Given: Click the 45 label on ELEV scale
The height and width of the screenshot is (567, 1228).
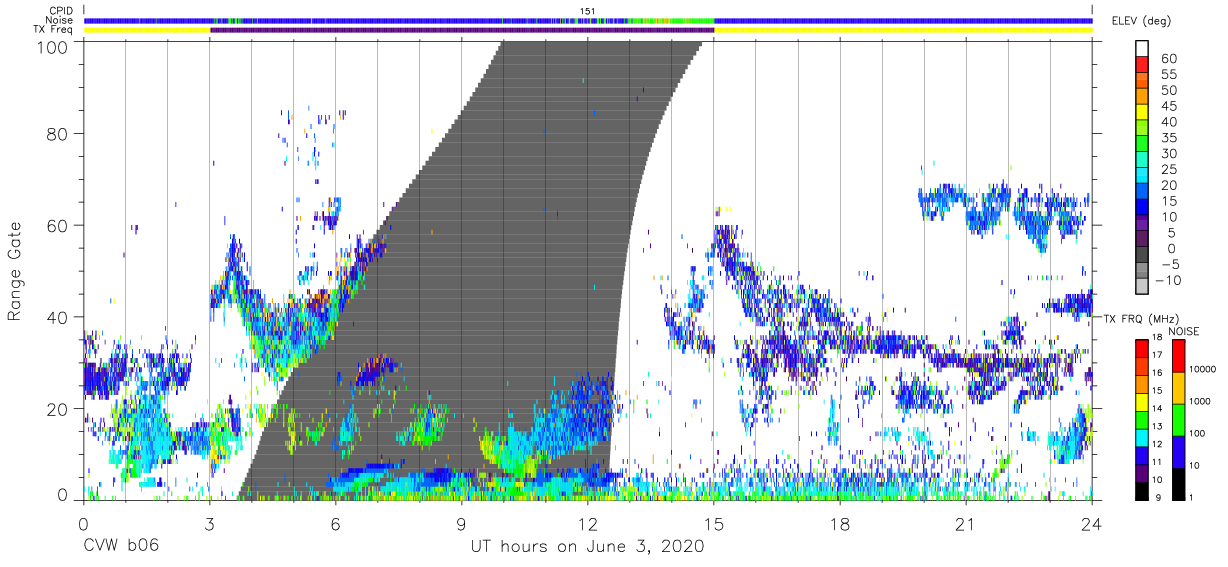Looking at the screenshot, I should point(1168,106).
